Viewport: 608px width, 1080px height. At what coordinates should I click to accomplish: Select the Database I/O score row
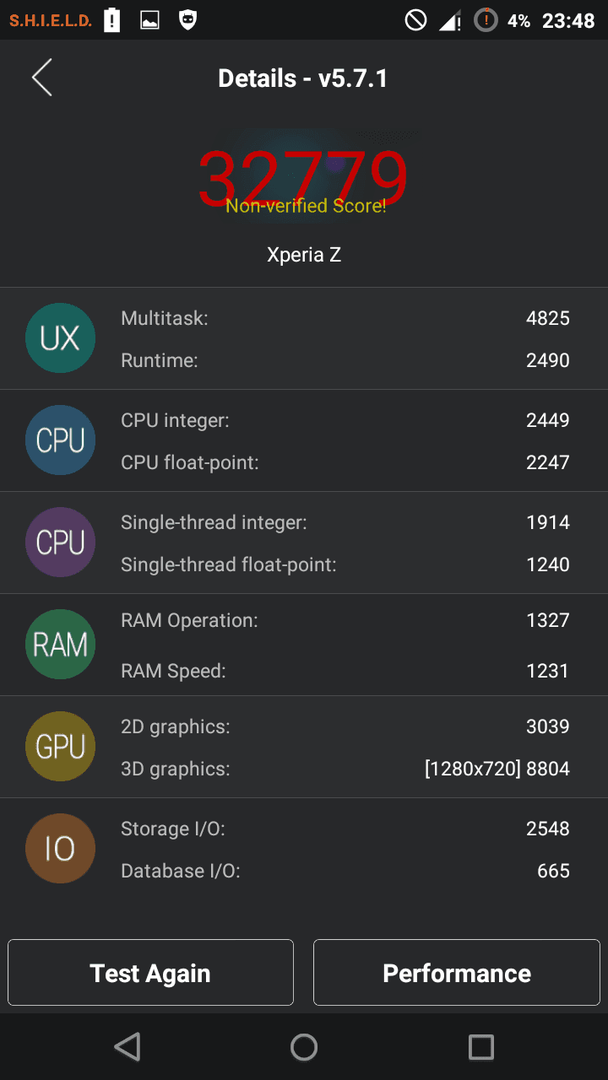pos(345,871)
